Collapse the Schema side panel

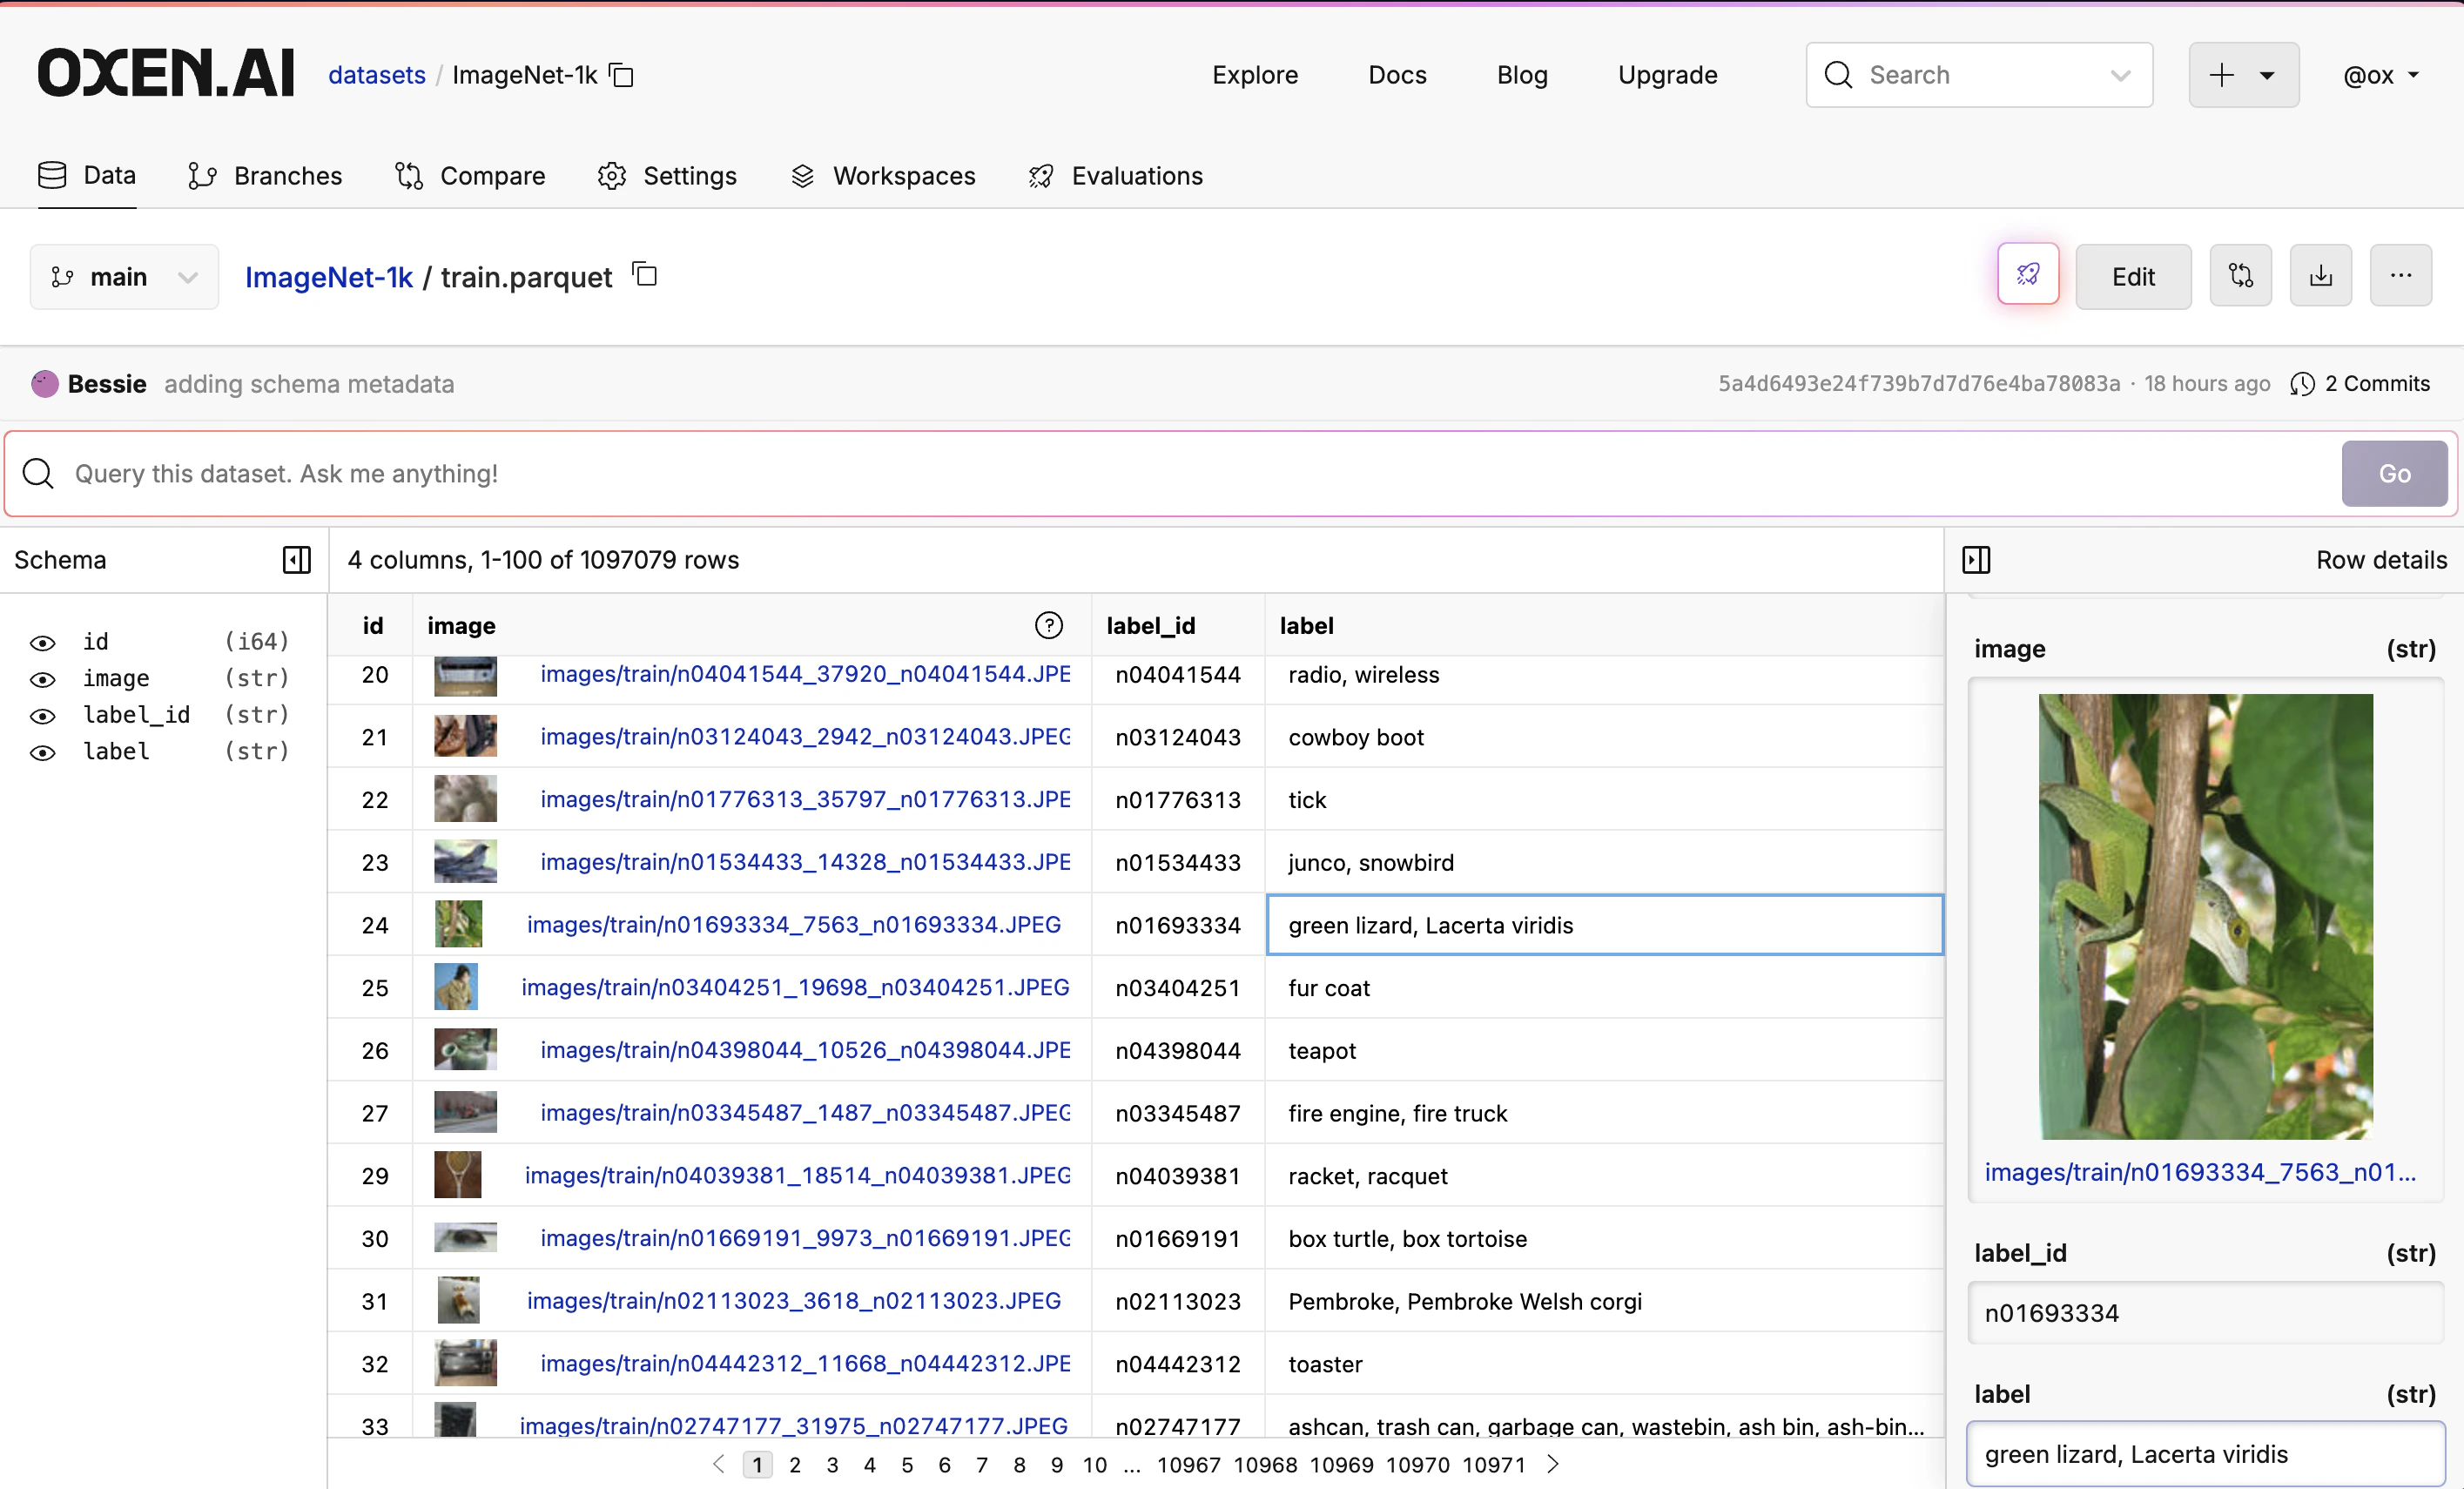[296, 559]
